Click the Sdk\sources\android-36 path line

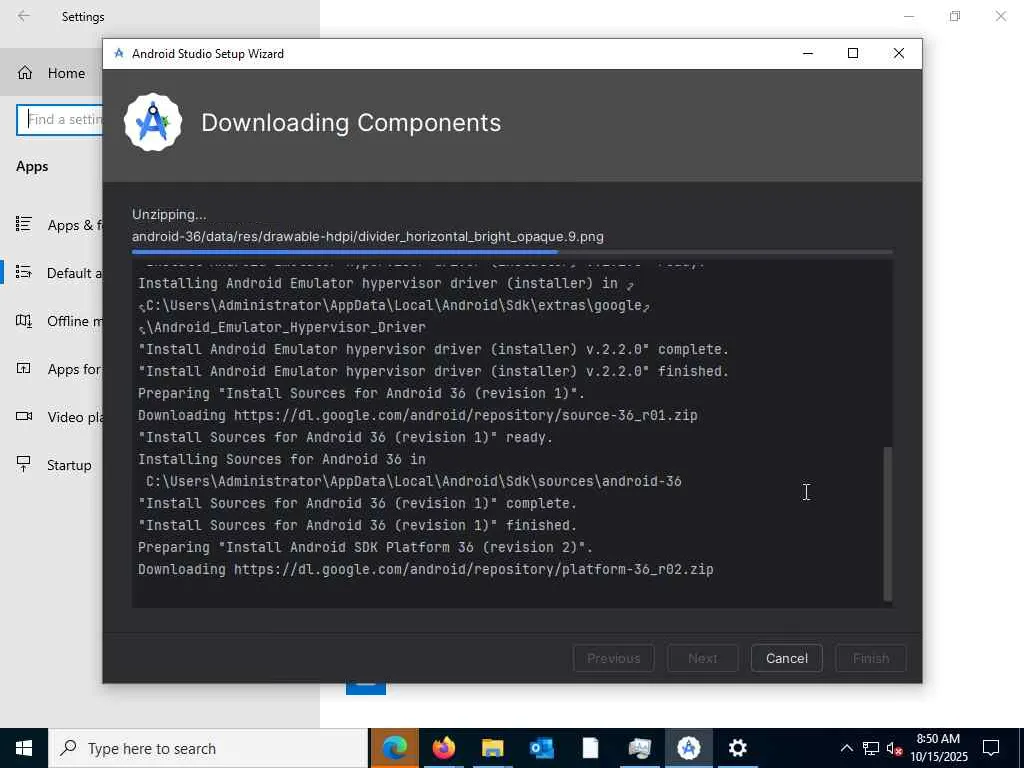click(413, 481)
